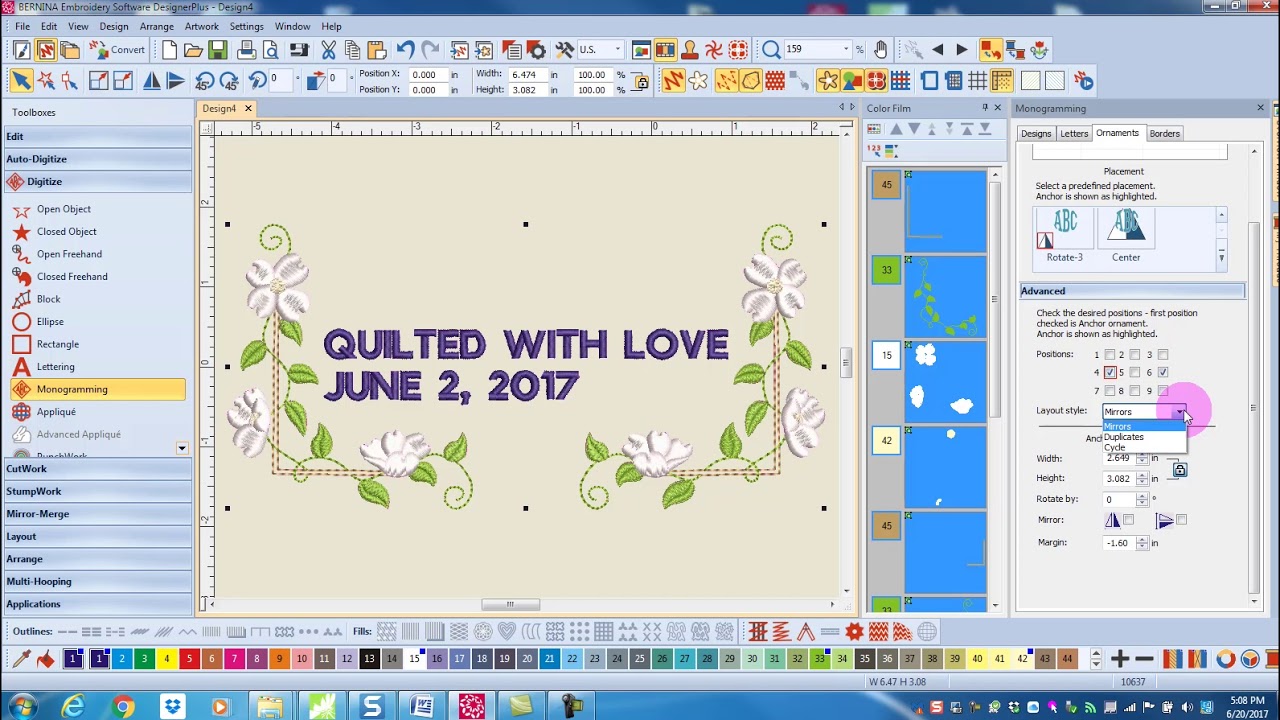Open the Layout style dropdown arrow
This screenshot has width=1280, height=720.
tap(1180, 412)
